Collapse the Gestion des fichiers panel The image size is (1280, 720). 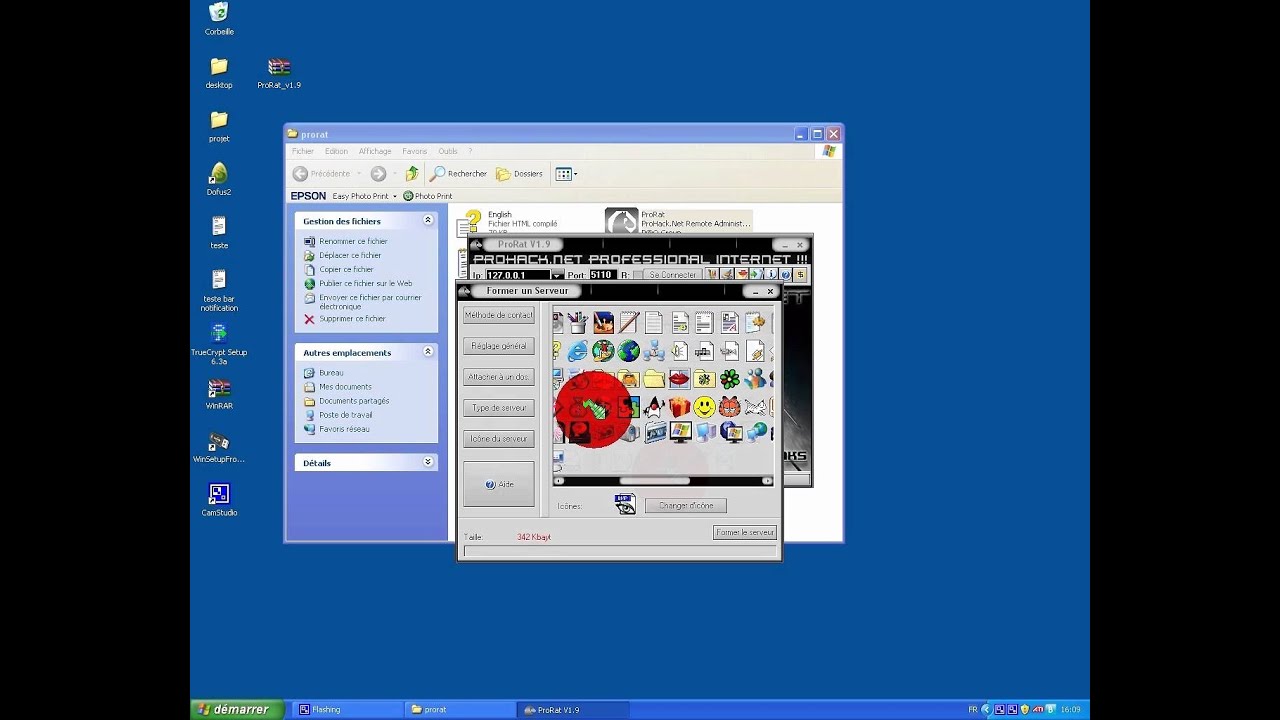[x=428, y=220]
